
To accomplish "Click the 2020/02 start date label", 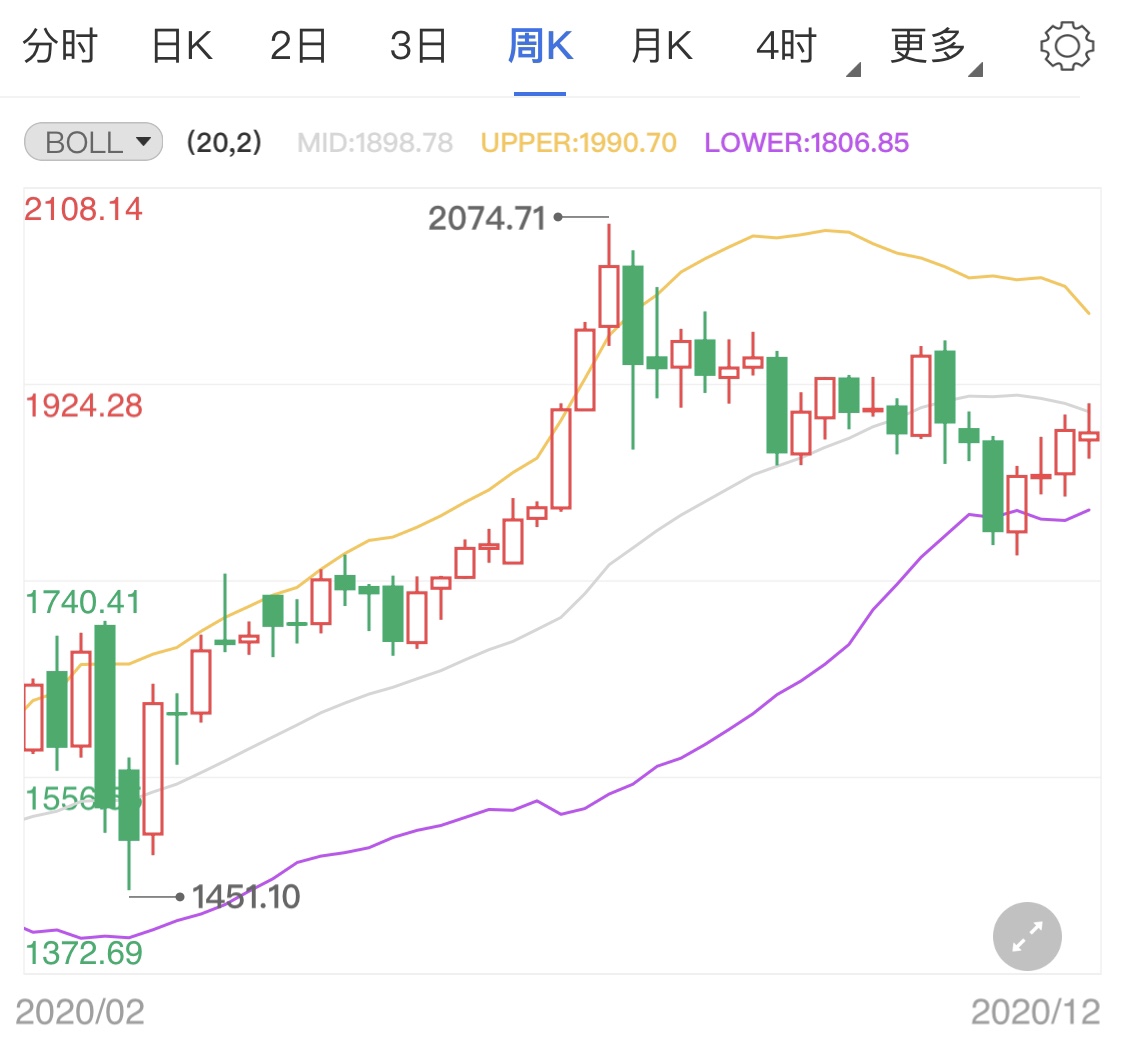I will [x=80, y=1013].
